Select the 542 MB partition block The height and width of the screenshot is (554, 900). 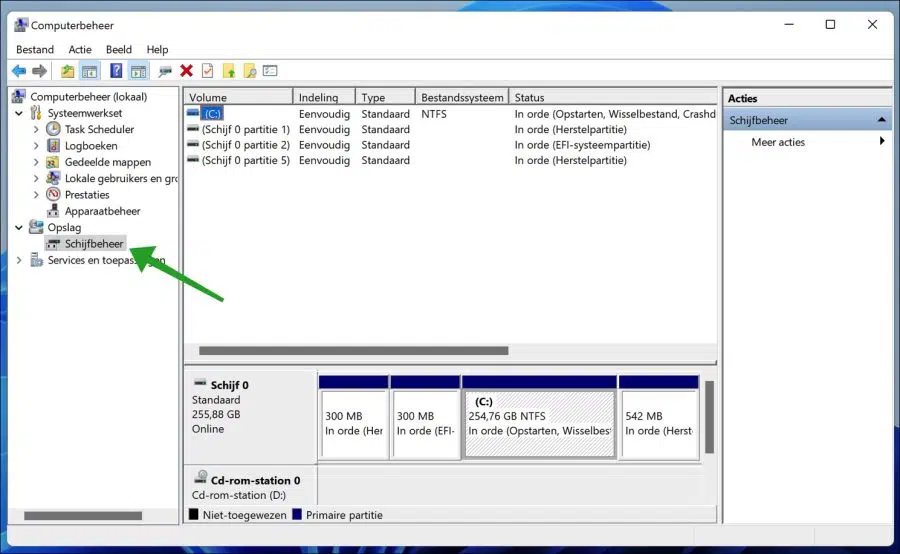(x=659, y=418)
